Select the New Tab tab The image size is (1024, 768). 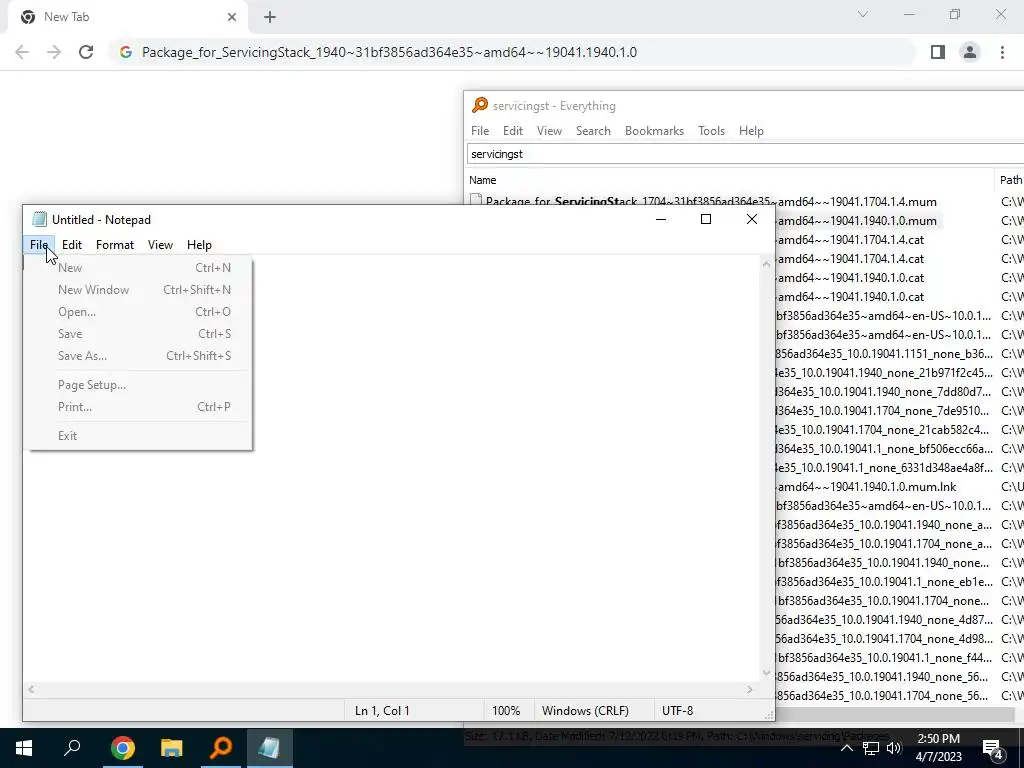point(127,17)
